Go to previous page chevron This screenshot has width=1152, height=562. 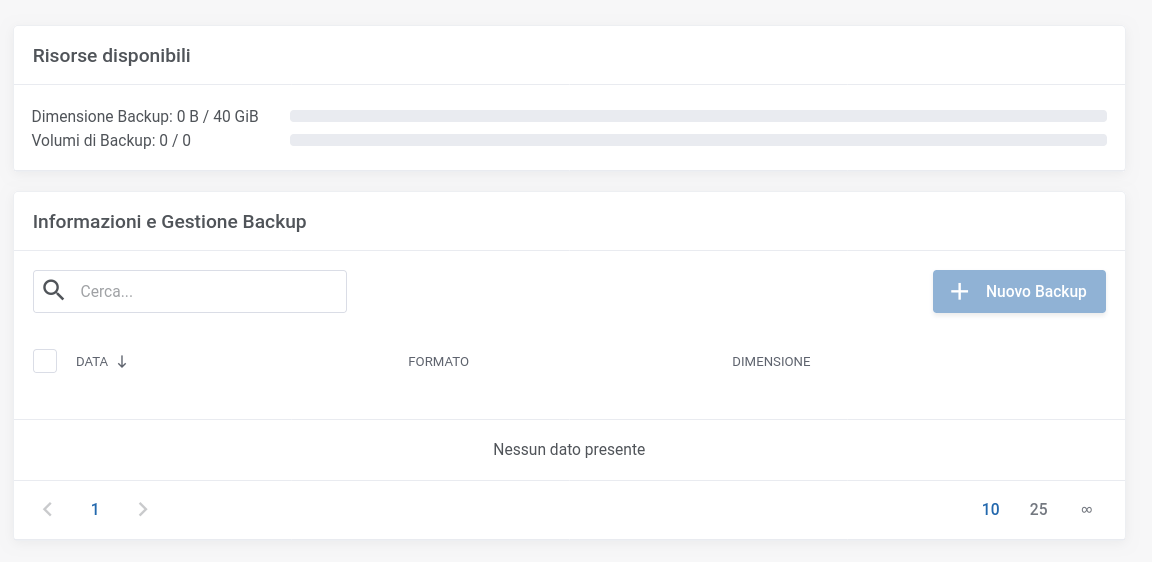[48, 509]
